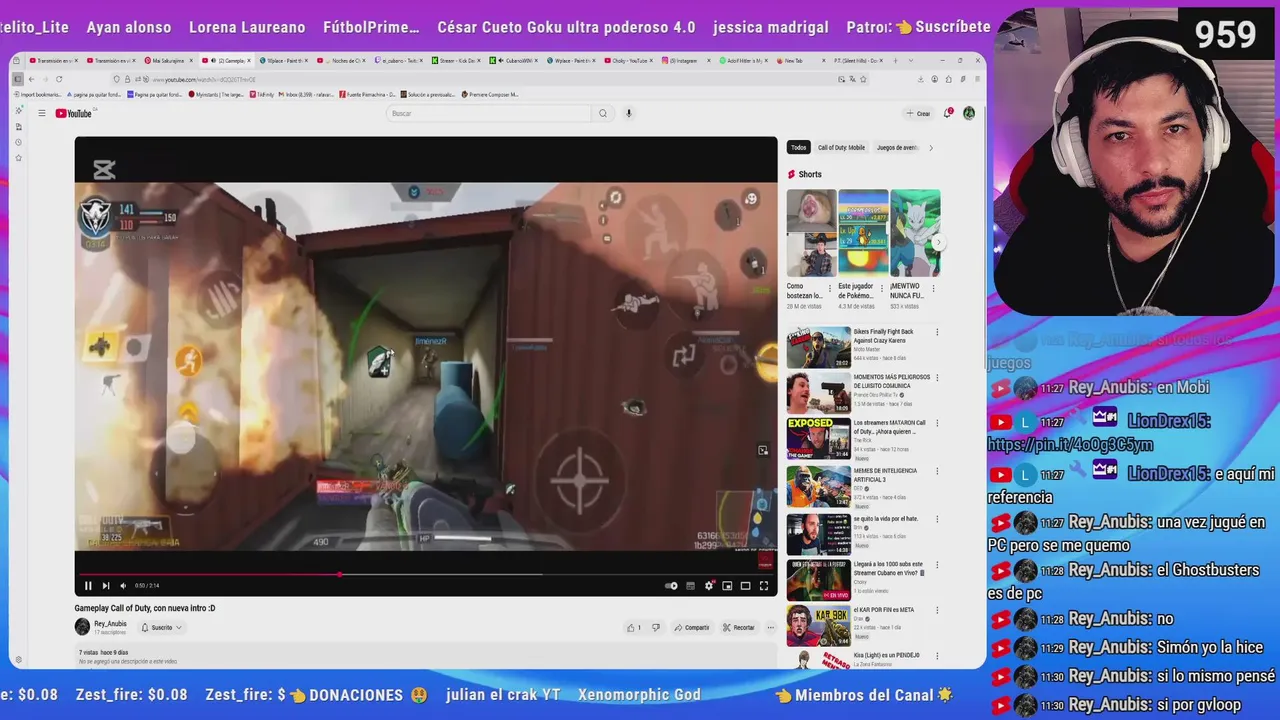Viewport: 1280px width, 720px height.
Task: Open player settings gear
Action: pos(709,586)
